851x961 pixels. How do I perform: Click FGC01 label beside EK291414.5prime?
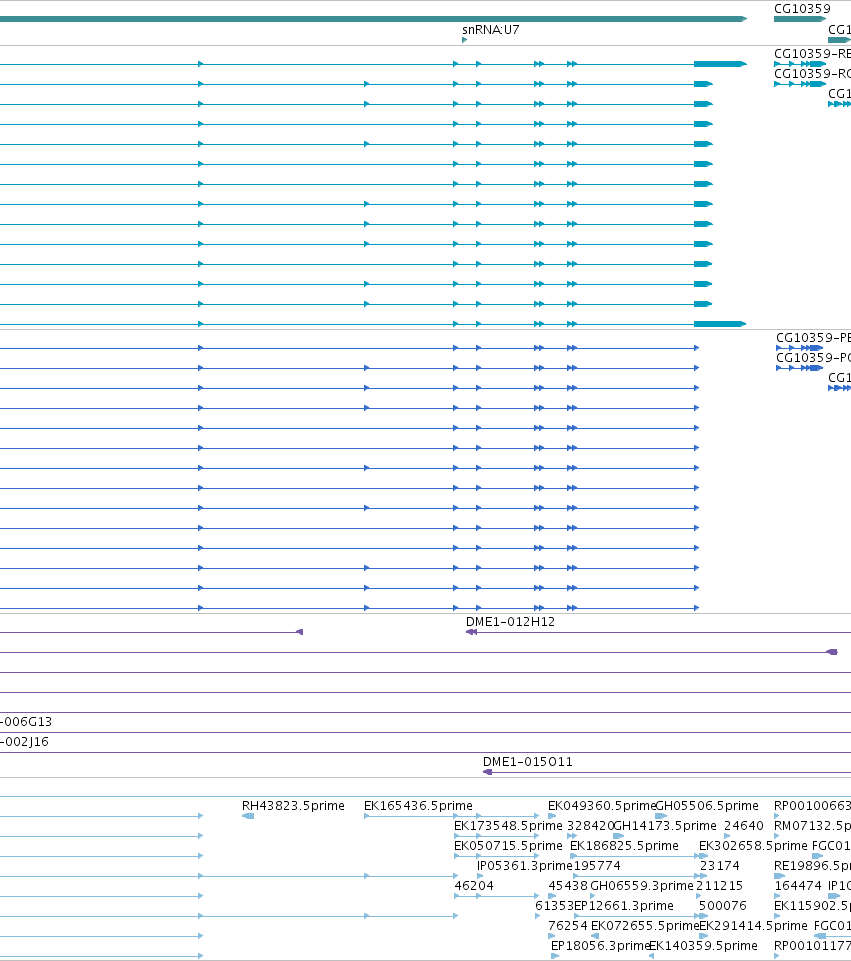point(832,925)
